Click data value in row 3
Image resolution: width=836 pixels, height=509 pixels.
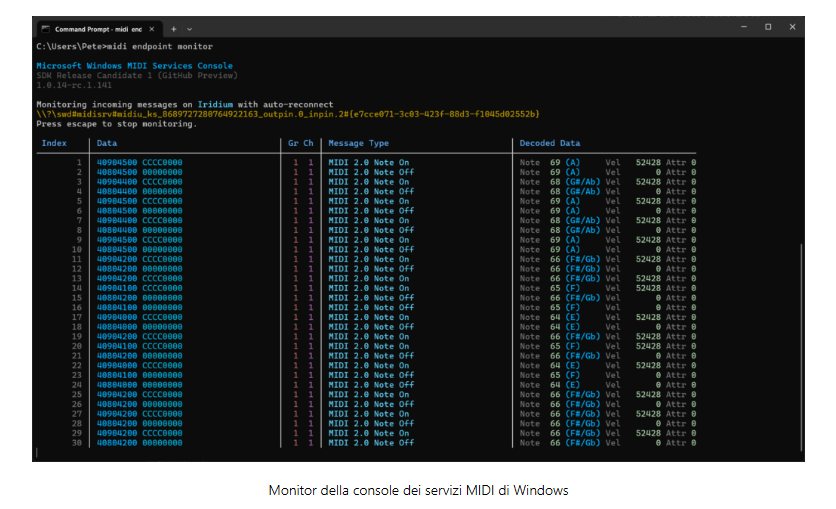tap(139, 182)
